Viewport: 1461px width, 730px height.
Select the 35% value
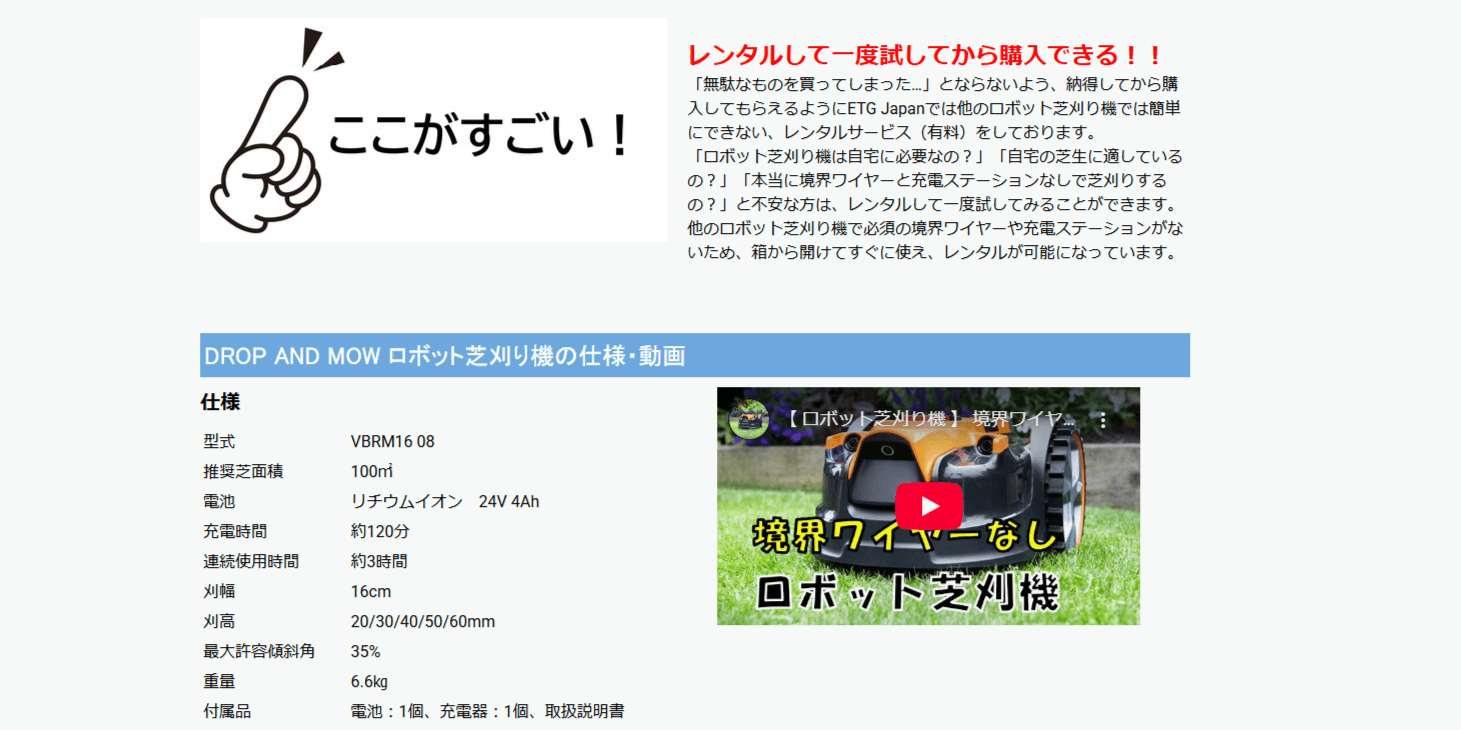(365, 651)
